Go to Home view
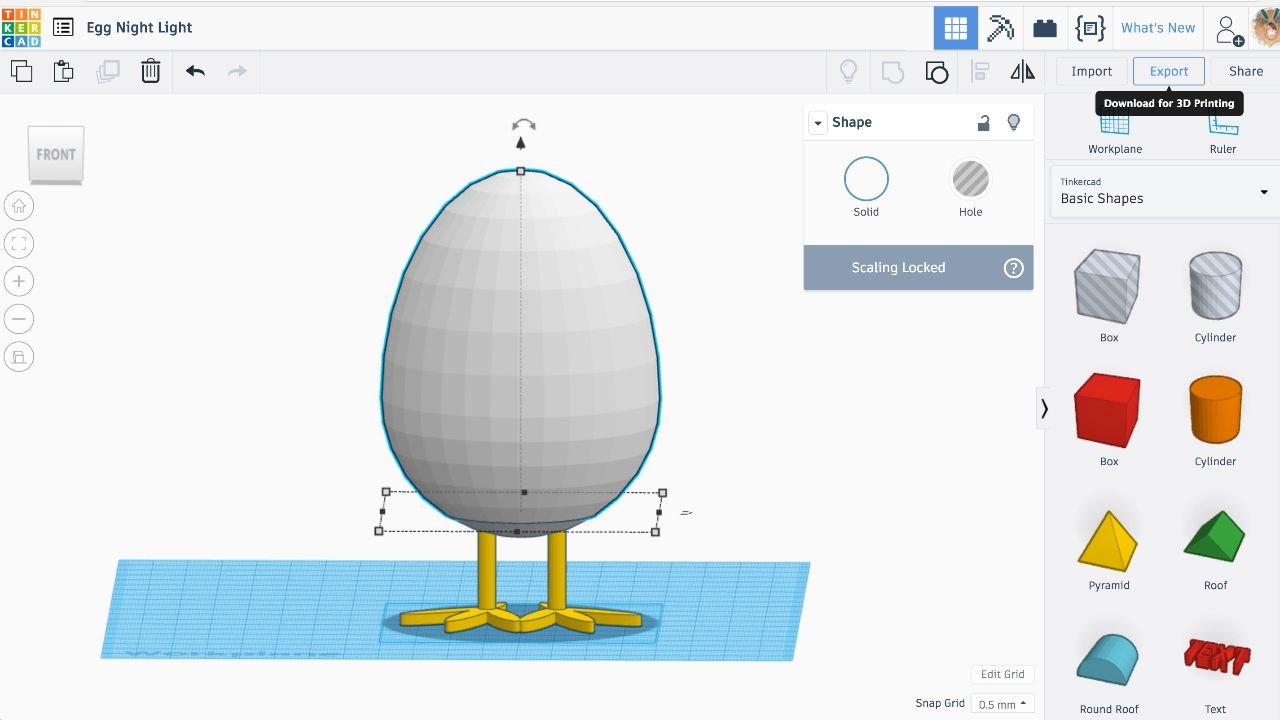The width and height of the screenshot is (1280, 720). (x=19, y=206)
